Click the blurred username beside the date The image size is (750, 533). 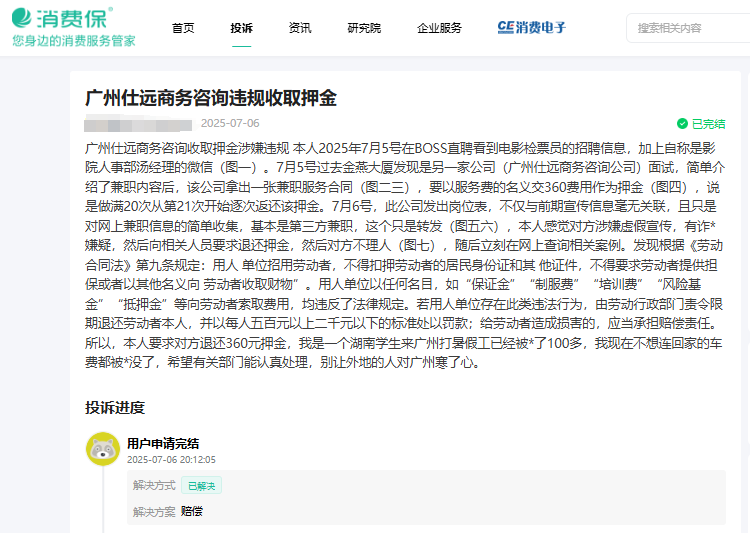click(x=138, y=124)
